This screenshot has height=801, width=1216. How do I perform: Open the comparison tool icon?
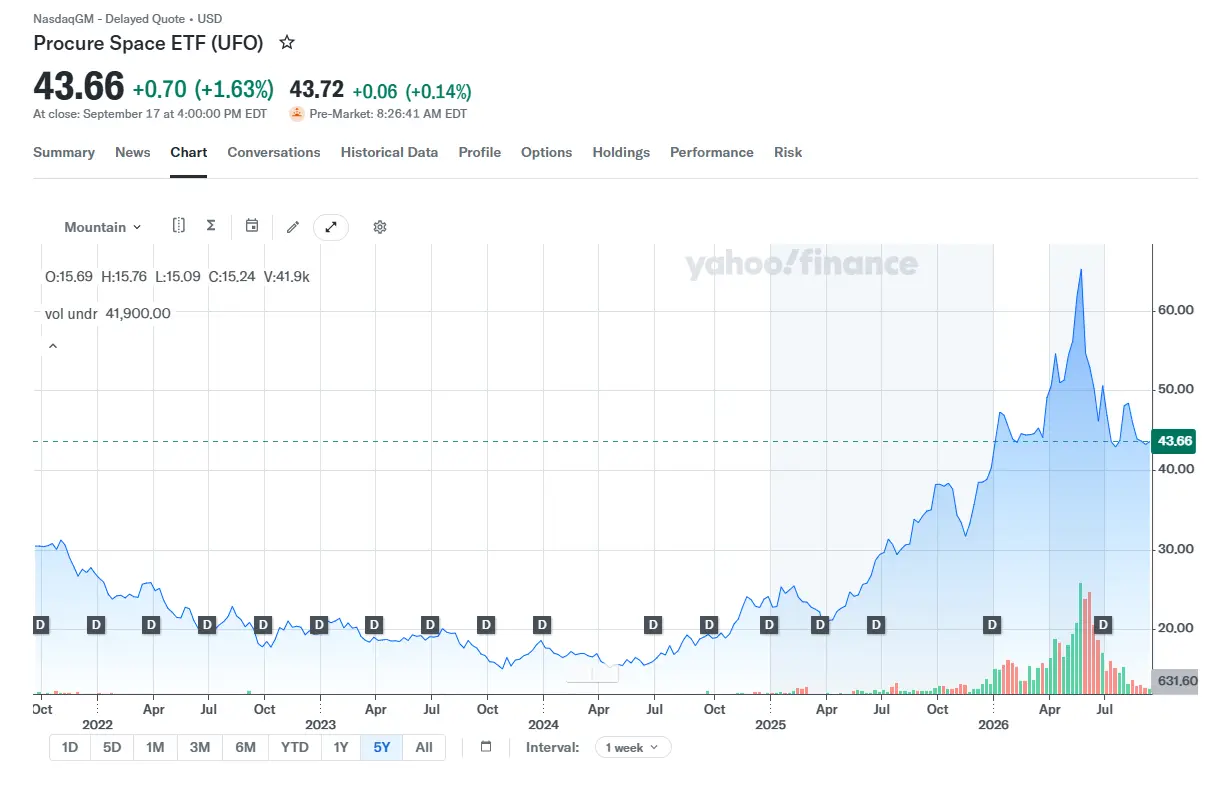[178, 226]
